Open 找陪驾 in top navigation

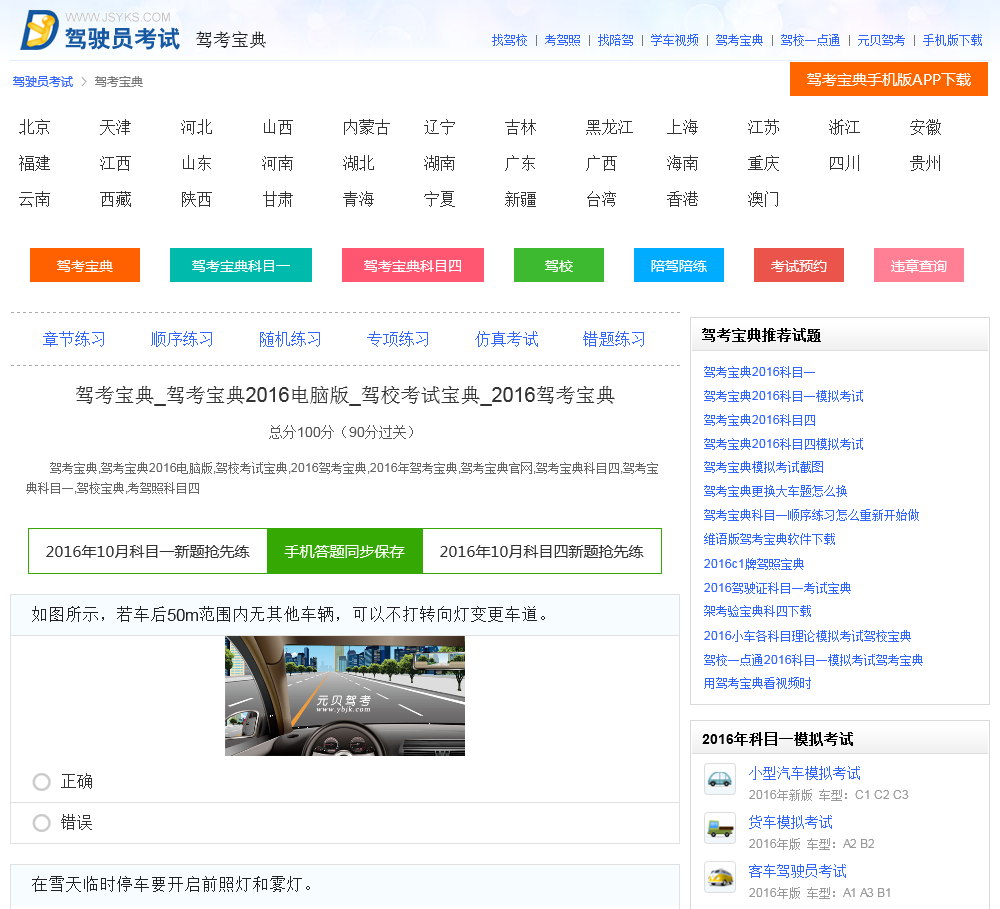pos(615,40)
